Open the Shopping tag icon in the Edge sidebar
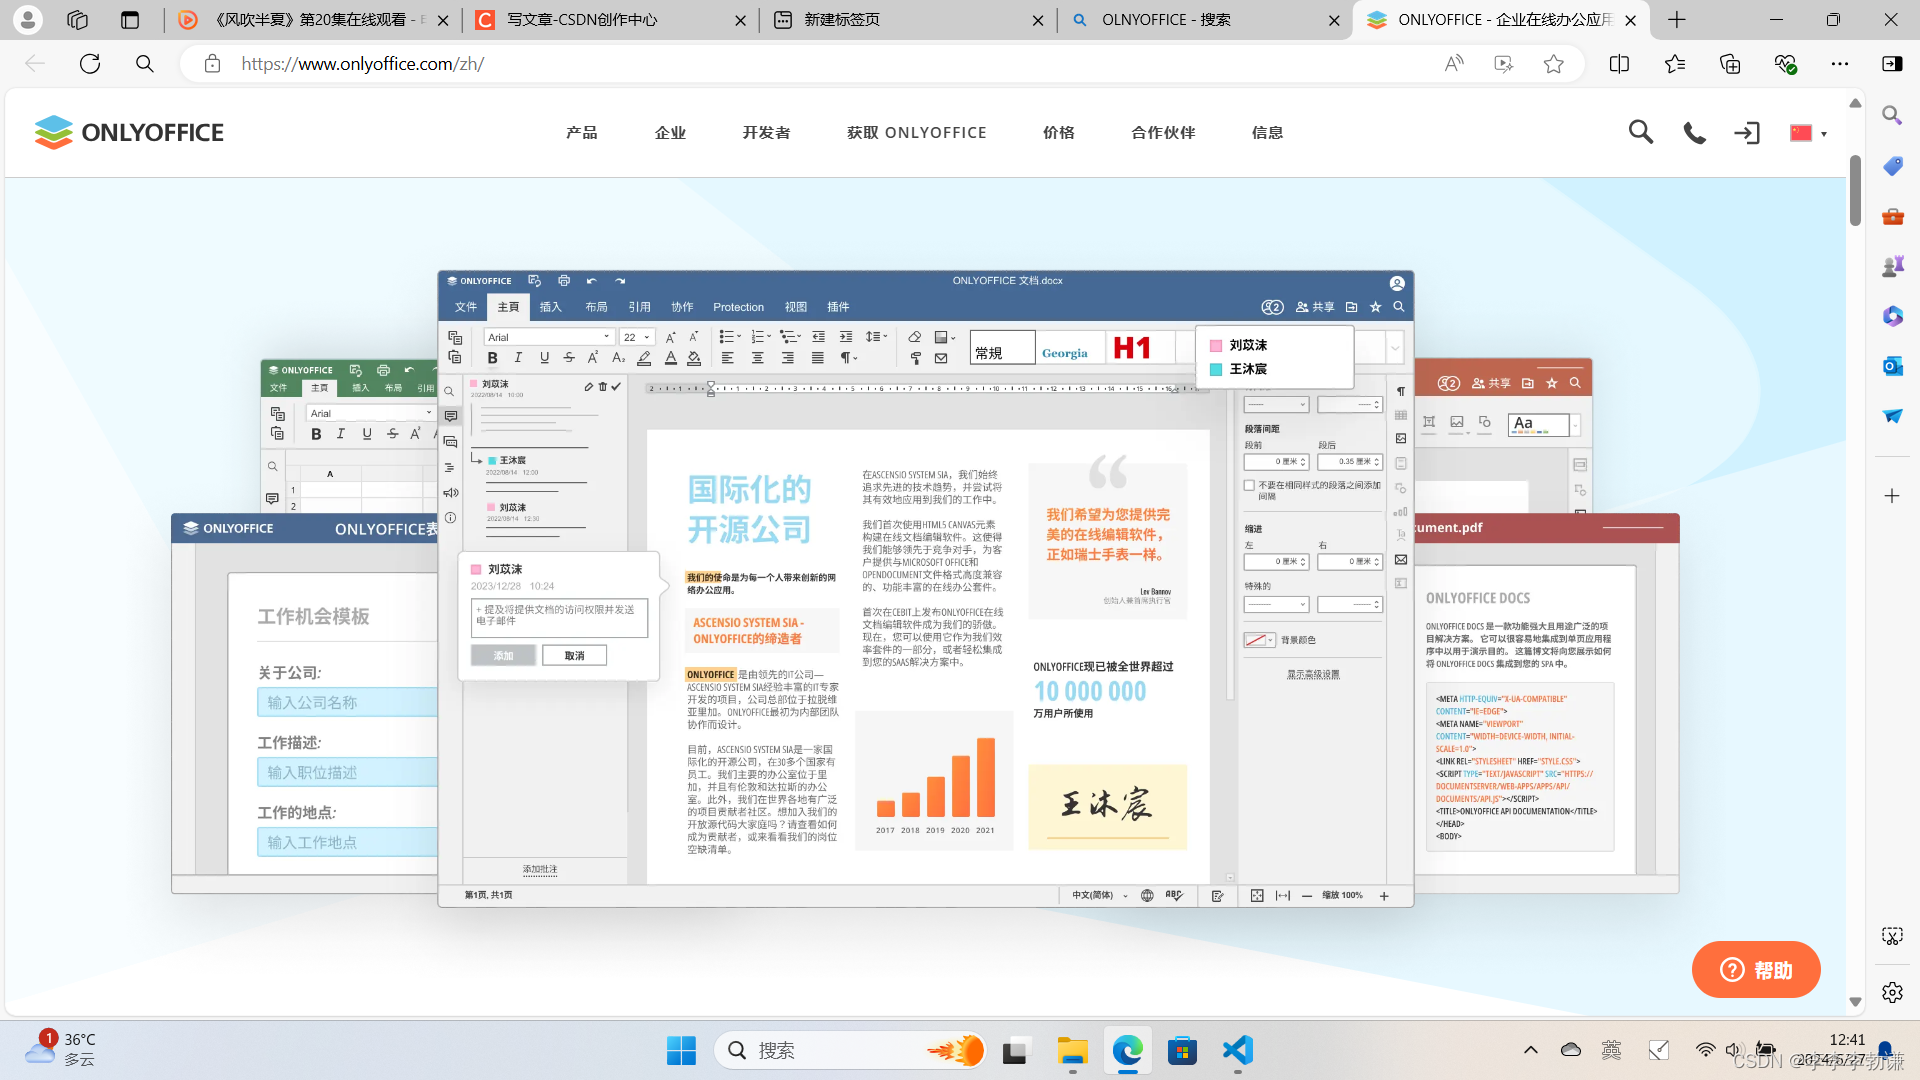1920x1080 pixels. coord(1892,166)
